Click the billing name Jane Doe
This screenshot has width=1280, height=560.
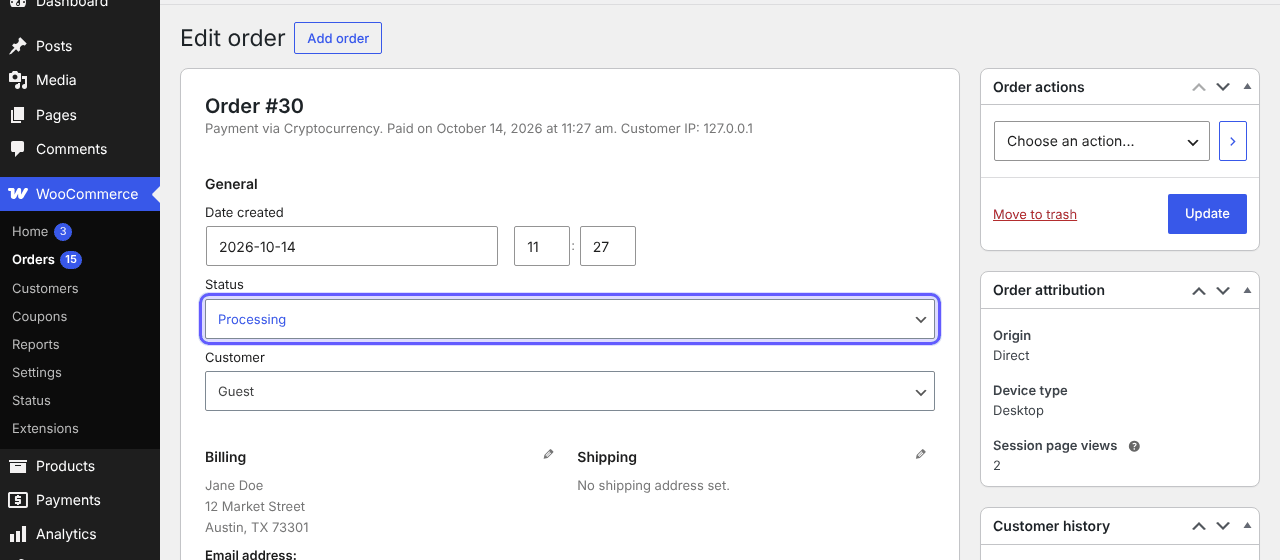(234, 485)
